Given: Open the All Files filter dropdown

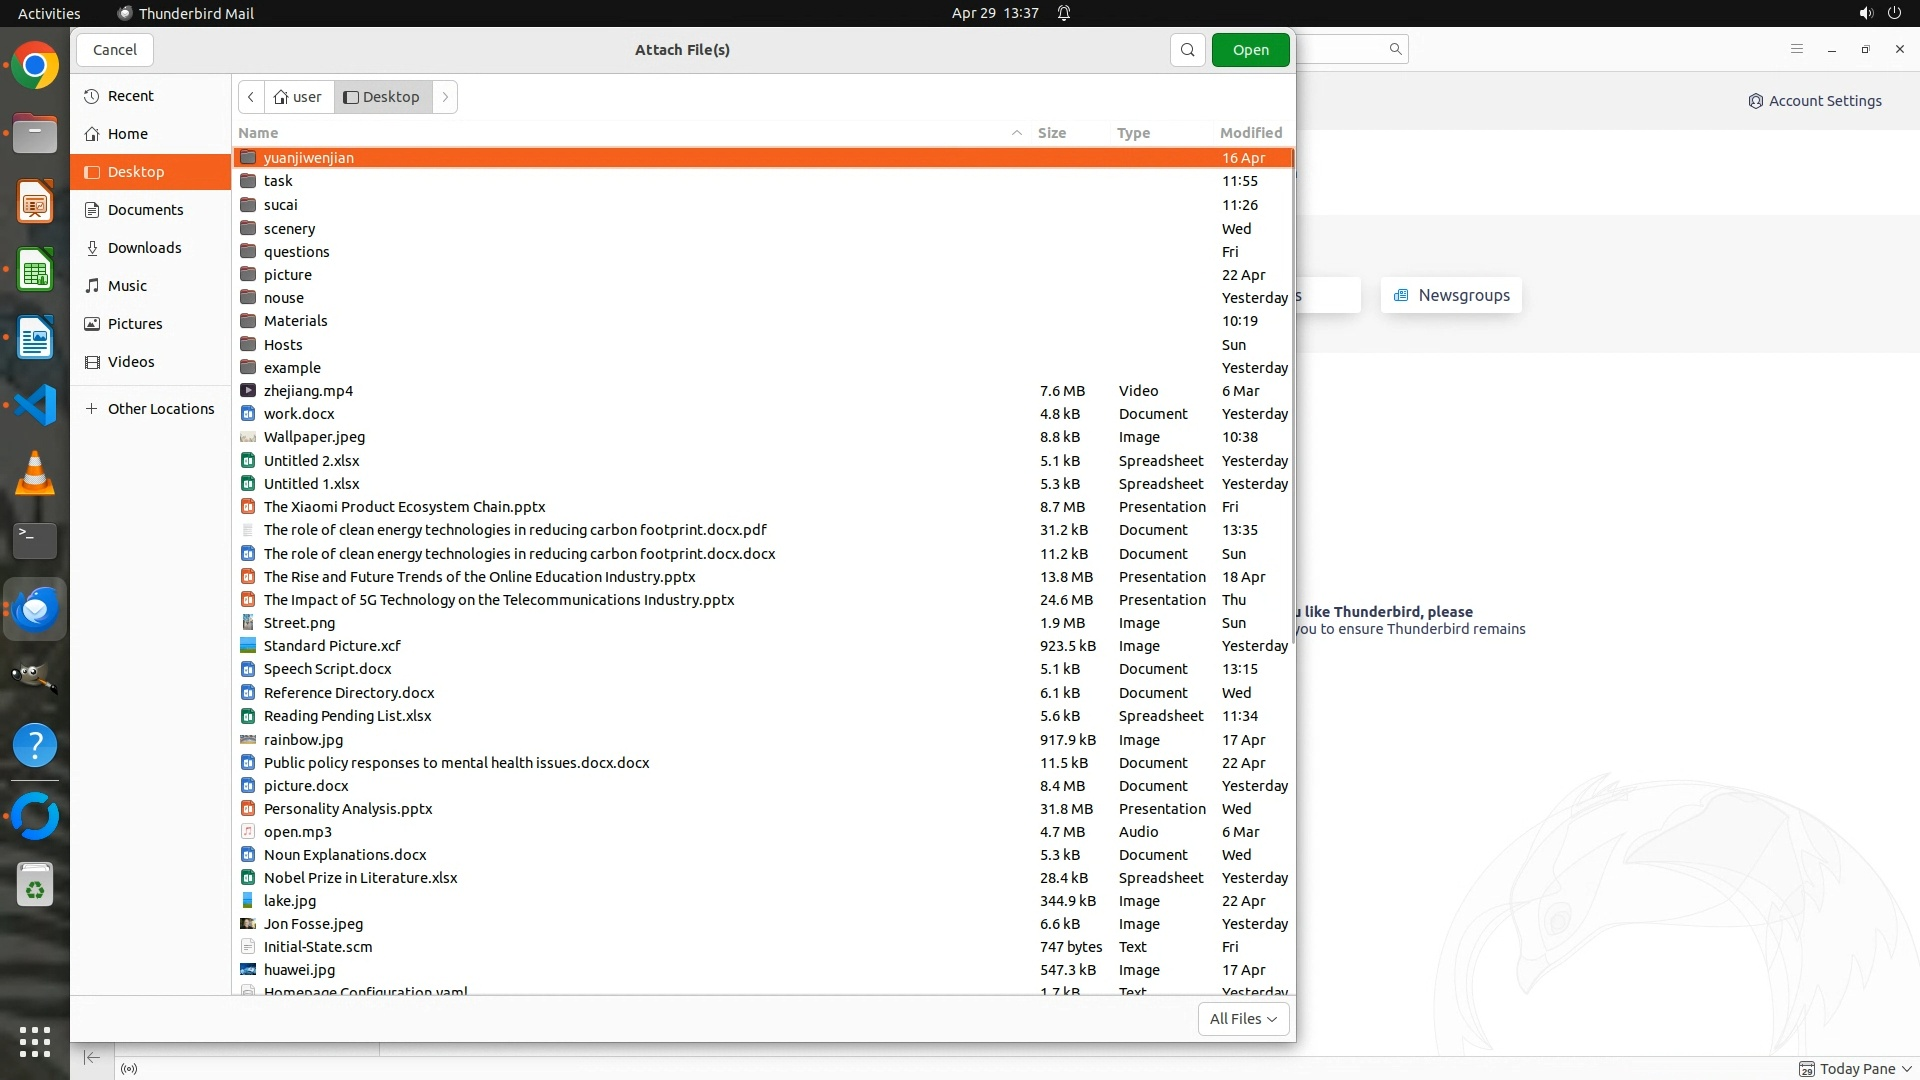Looking at the screenshot, I should coord(1243,1019).
